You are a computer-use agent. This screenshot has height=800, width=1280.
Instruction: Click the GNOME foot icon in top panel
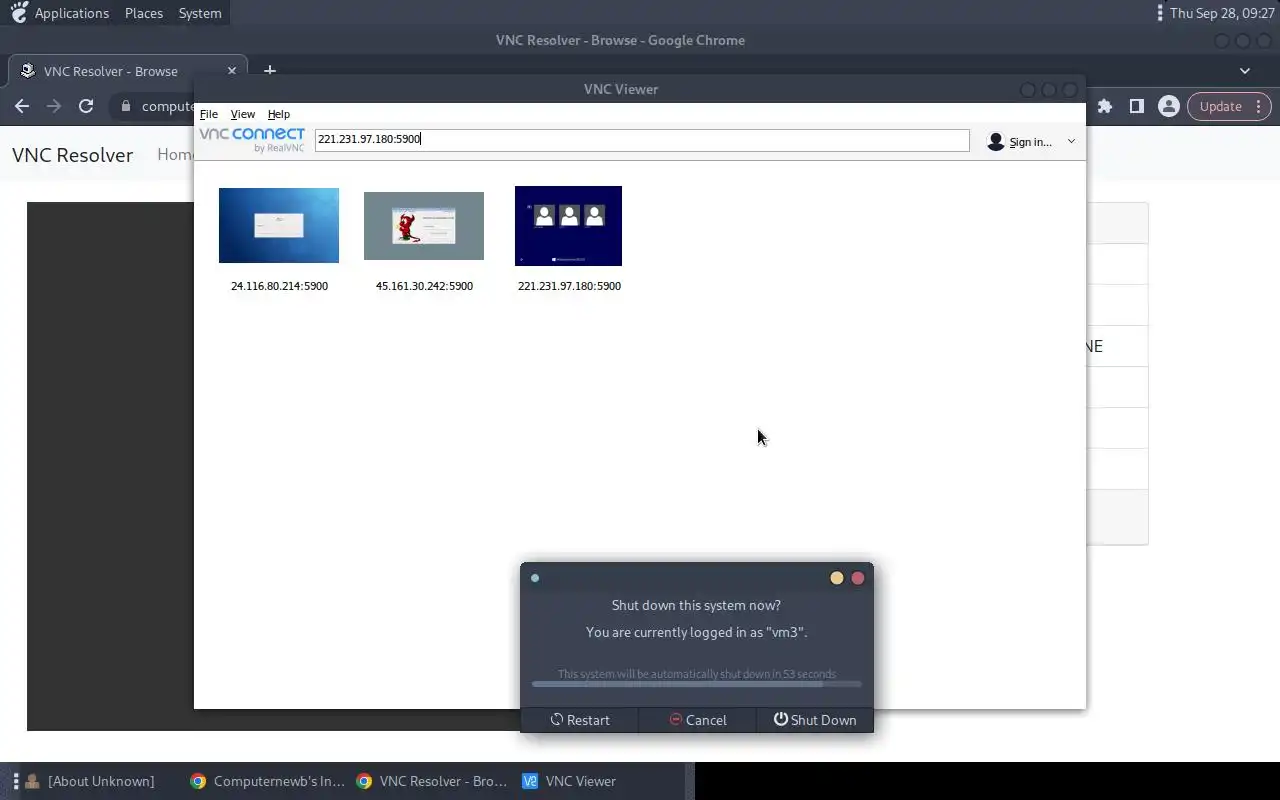(x=18, y=13)
